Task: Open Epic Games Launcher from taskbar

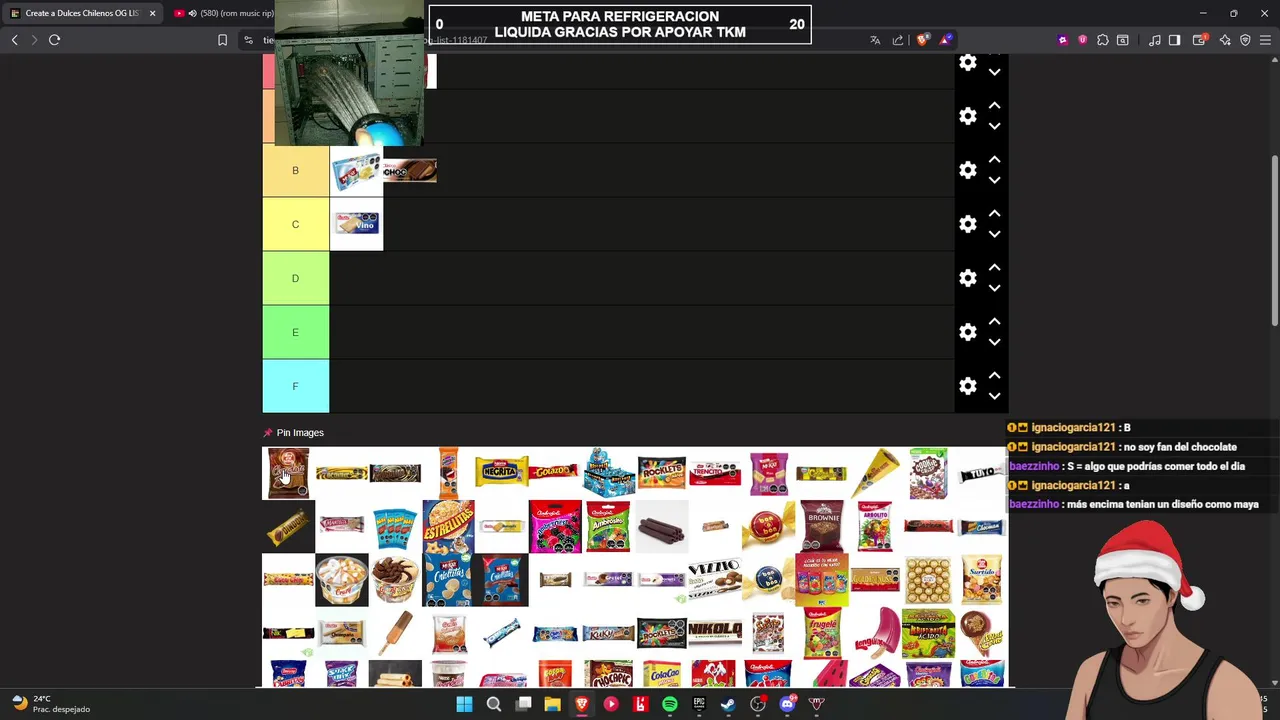Action: click(699, 704)
